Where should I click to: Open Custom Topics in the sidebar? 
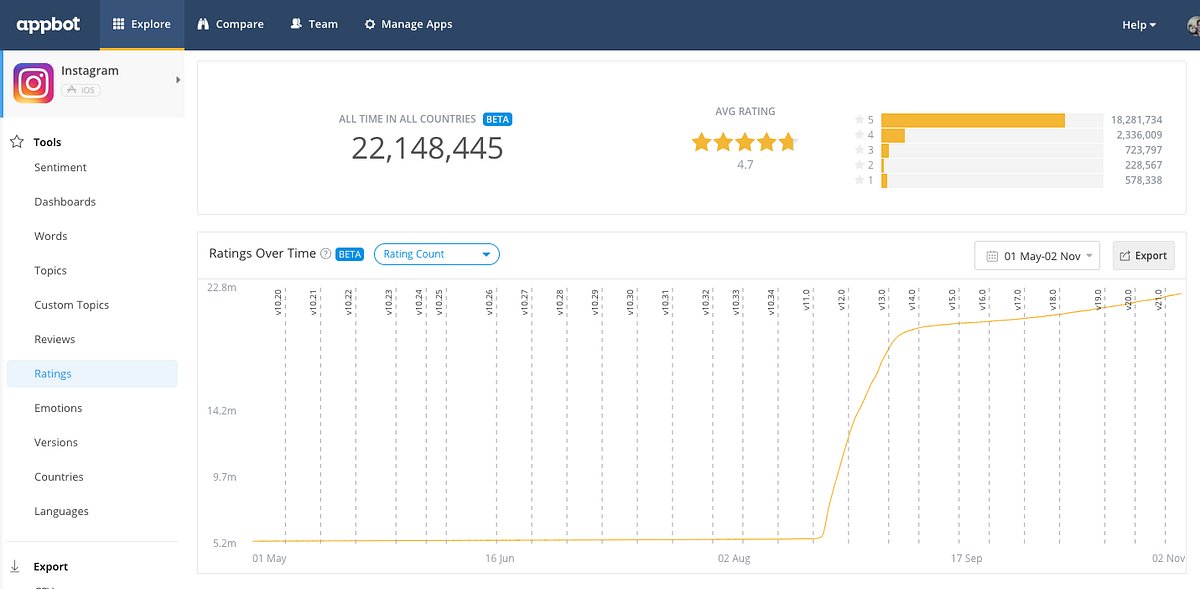pos(71,305)
